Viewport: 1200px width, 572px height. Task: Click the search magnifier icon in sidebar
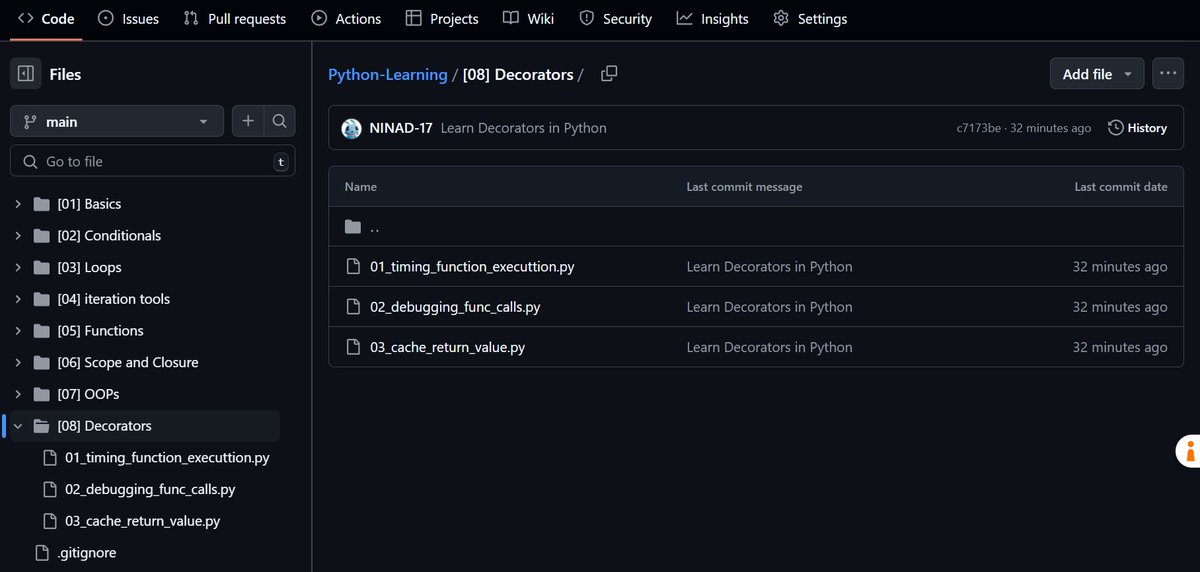280,122
